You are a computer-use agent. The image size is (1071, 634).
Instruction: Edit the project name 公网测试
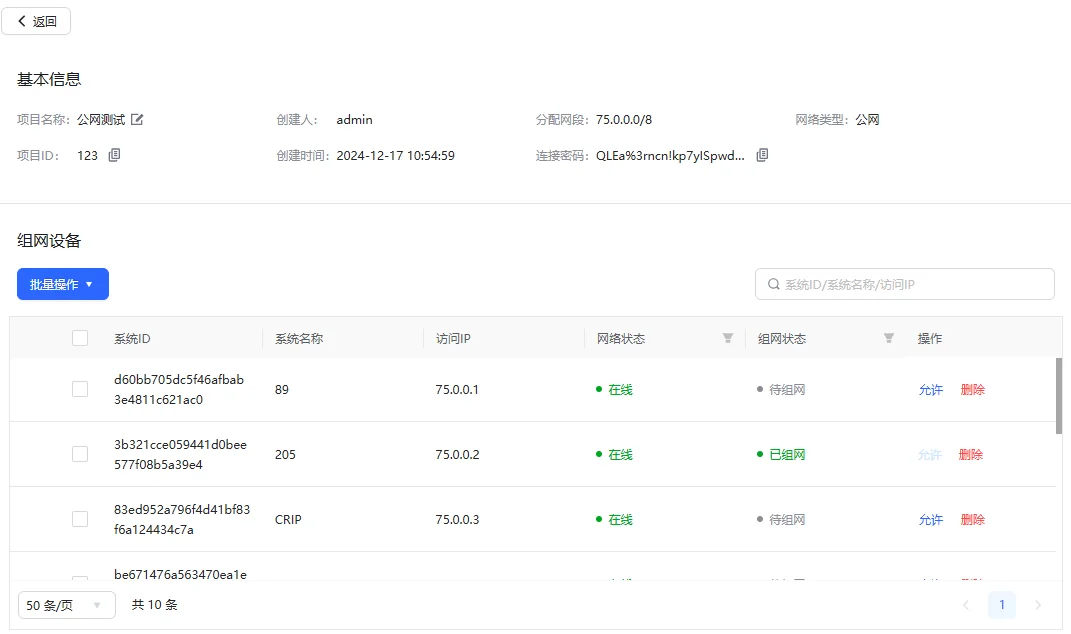[x=137, y=120]
